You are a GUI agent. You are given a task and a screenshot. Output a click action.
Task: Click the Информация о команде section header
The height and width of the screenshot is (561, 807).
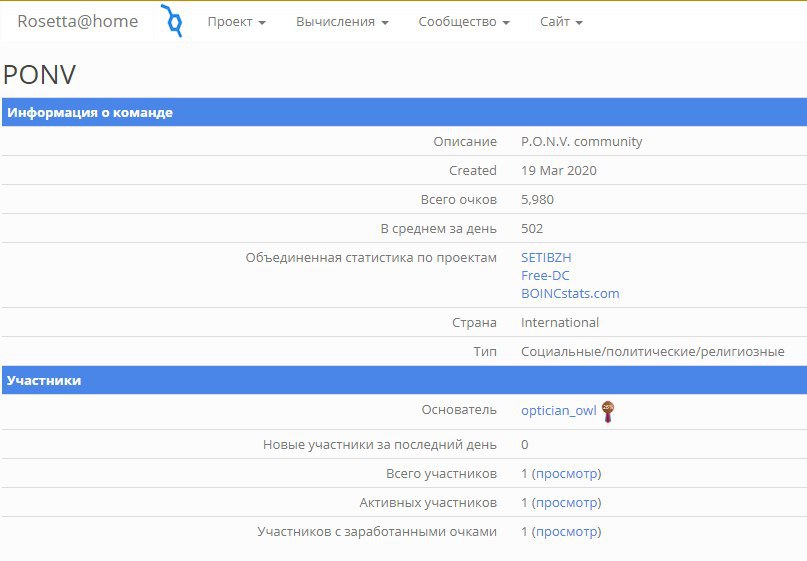405,112
